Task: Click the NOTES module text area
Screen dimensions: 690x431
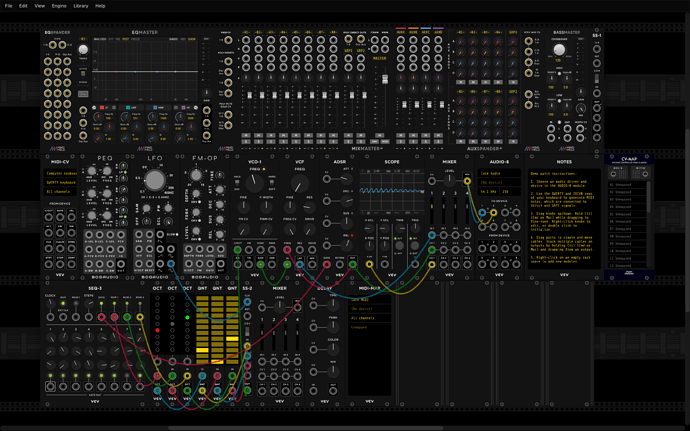Action: point(564,218)
